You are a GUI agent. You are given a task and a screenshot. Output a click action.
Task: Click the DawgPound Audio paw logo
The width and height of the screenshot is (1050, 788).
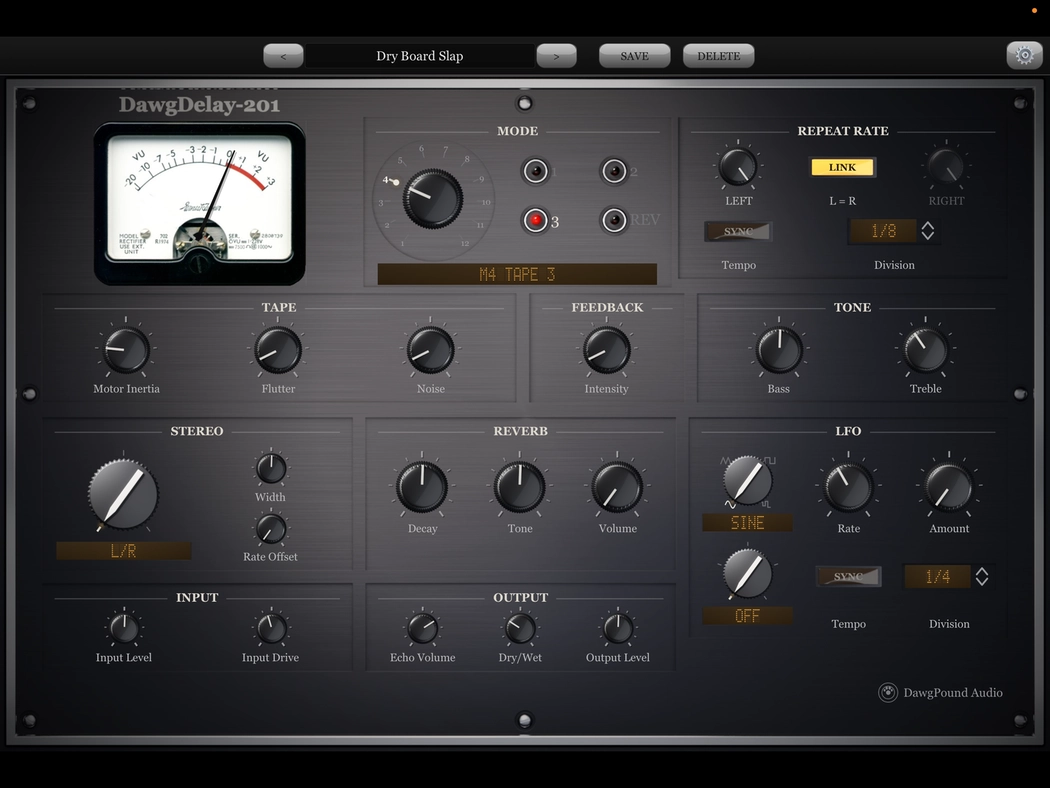(888, 692)
